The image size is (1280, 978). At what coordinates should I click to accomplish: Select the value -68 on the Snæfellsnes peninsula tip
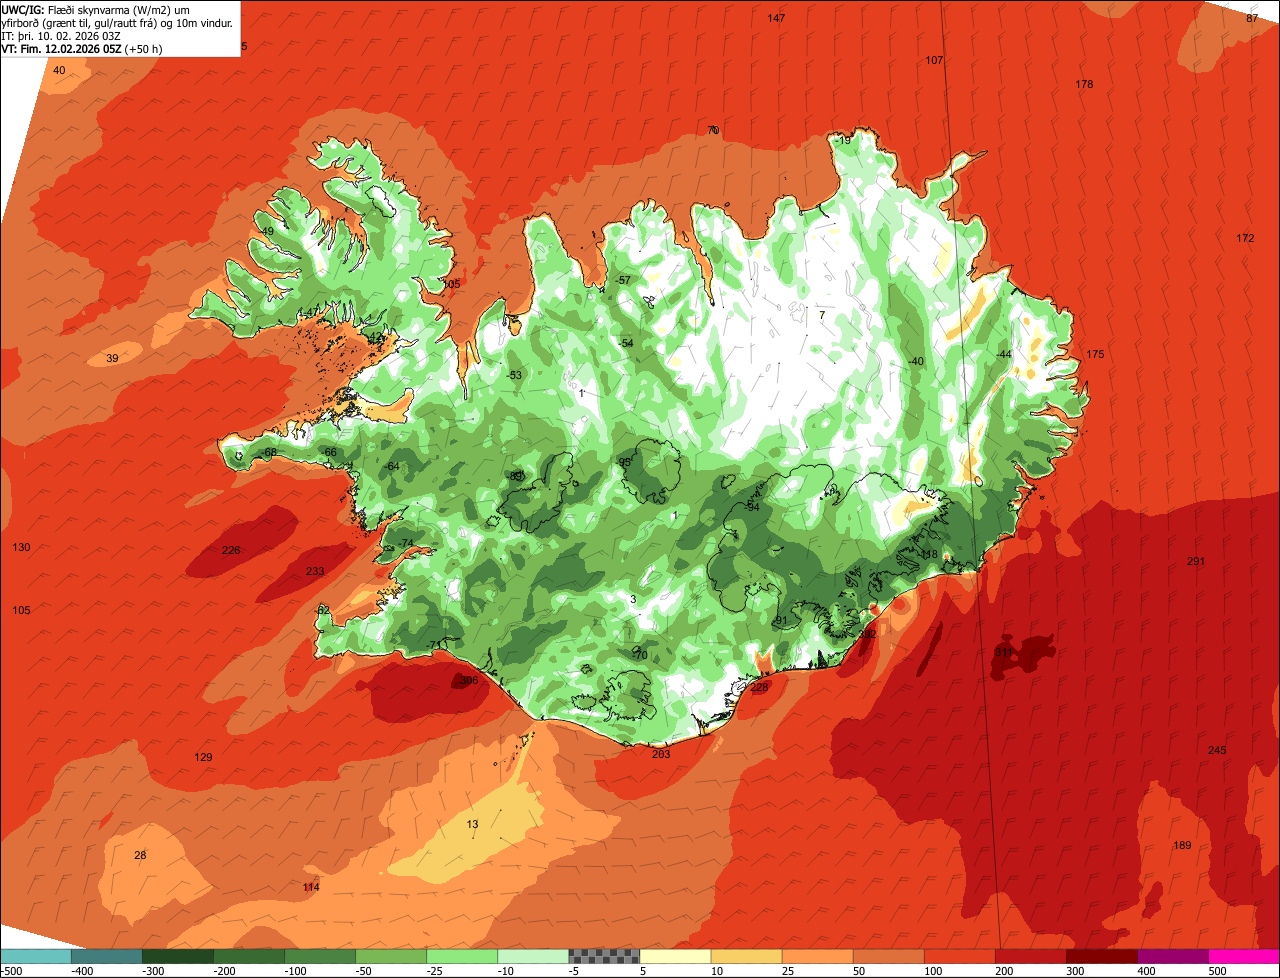pyautogui.click(x=270, y=452)
